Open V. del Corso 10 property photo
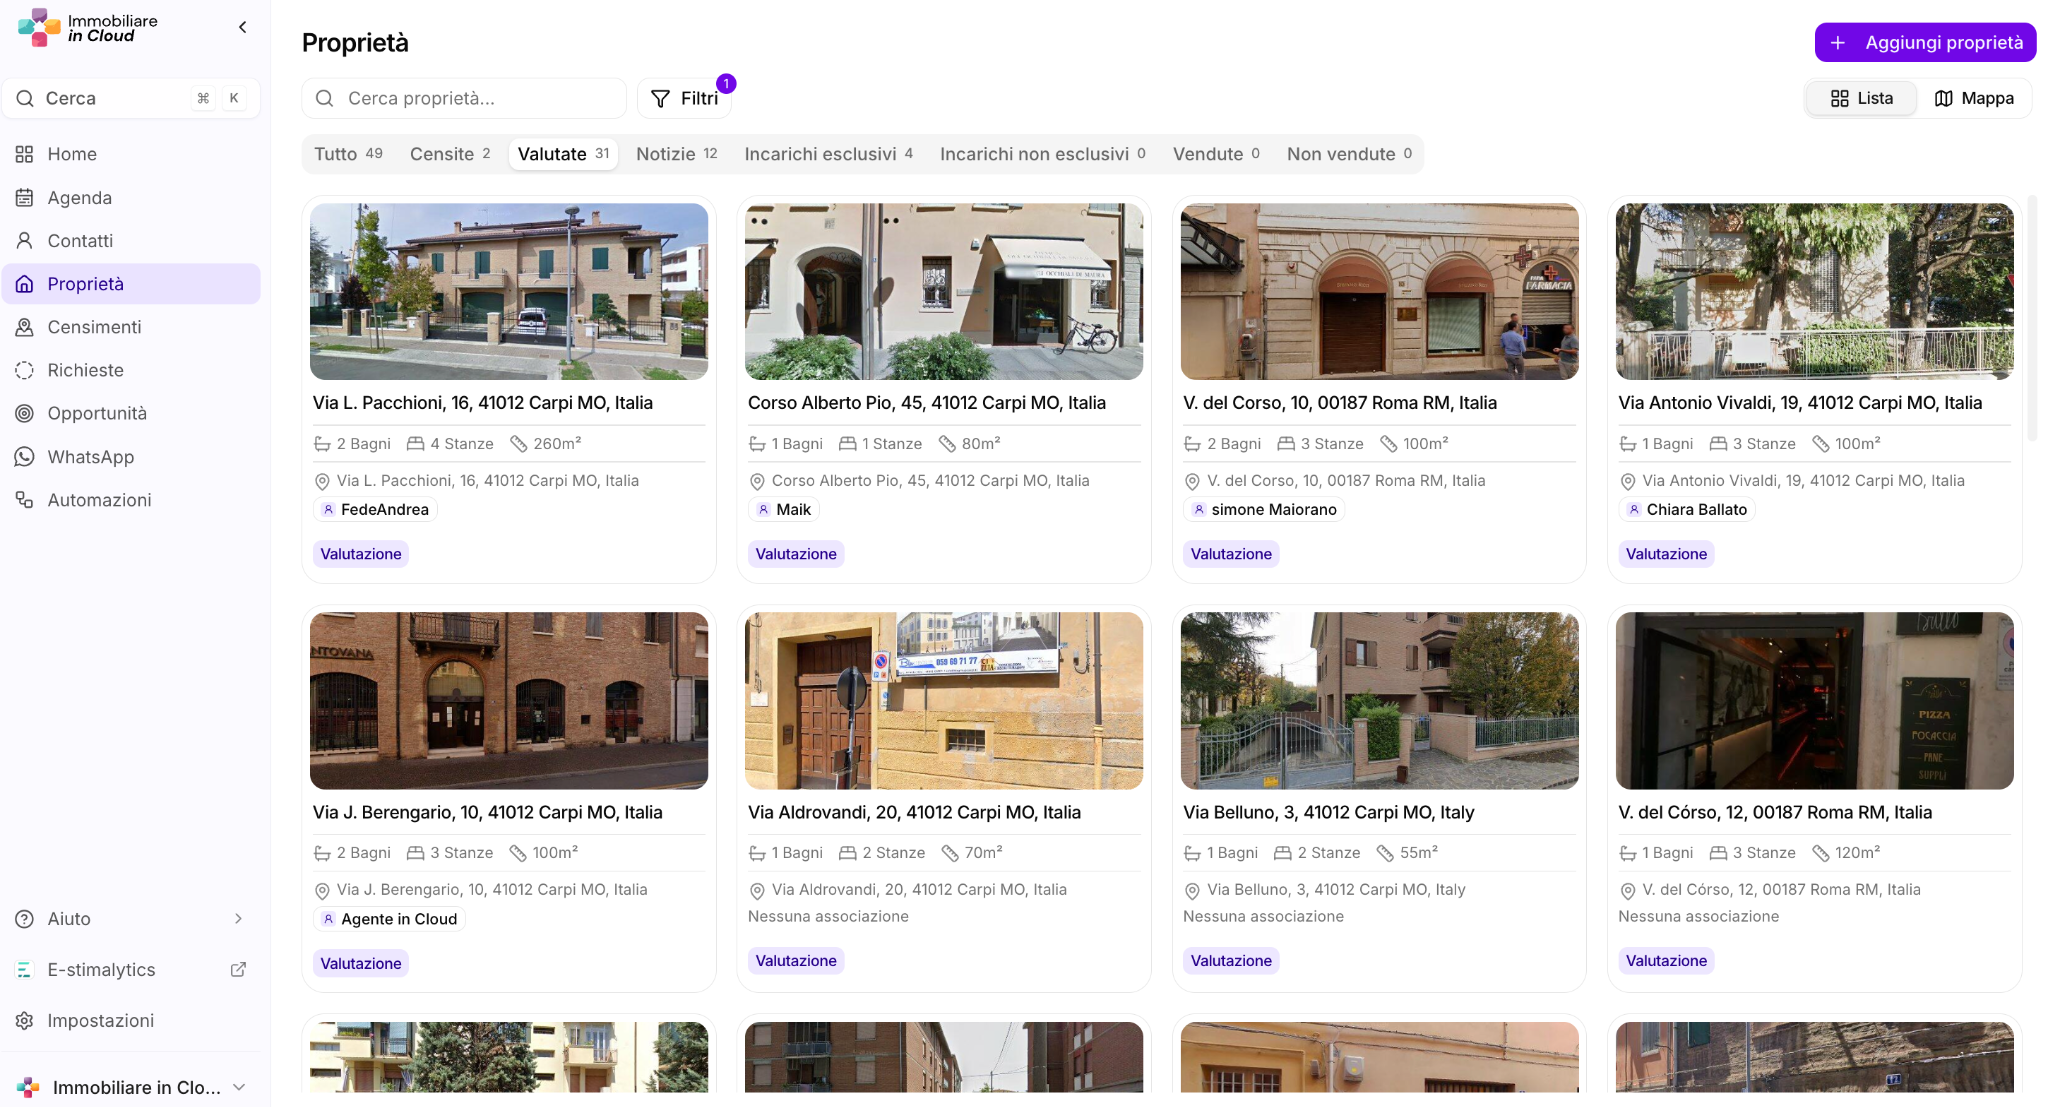 (x=1380, y=292)
